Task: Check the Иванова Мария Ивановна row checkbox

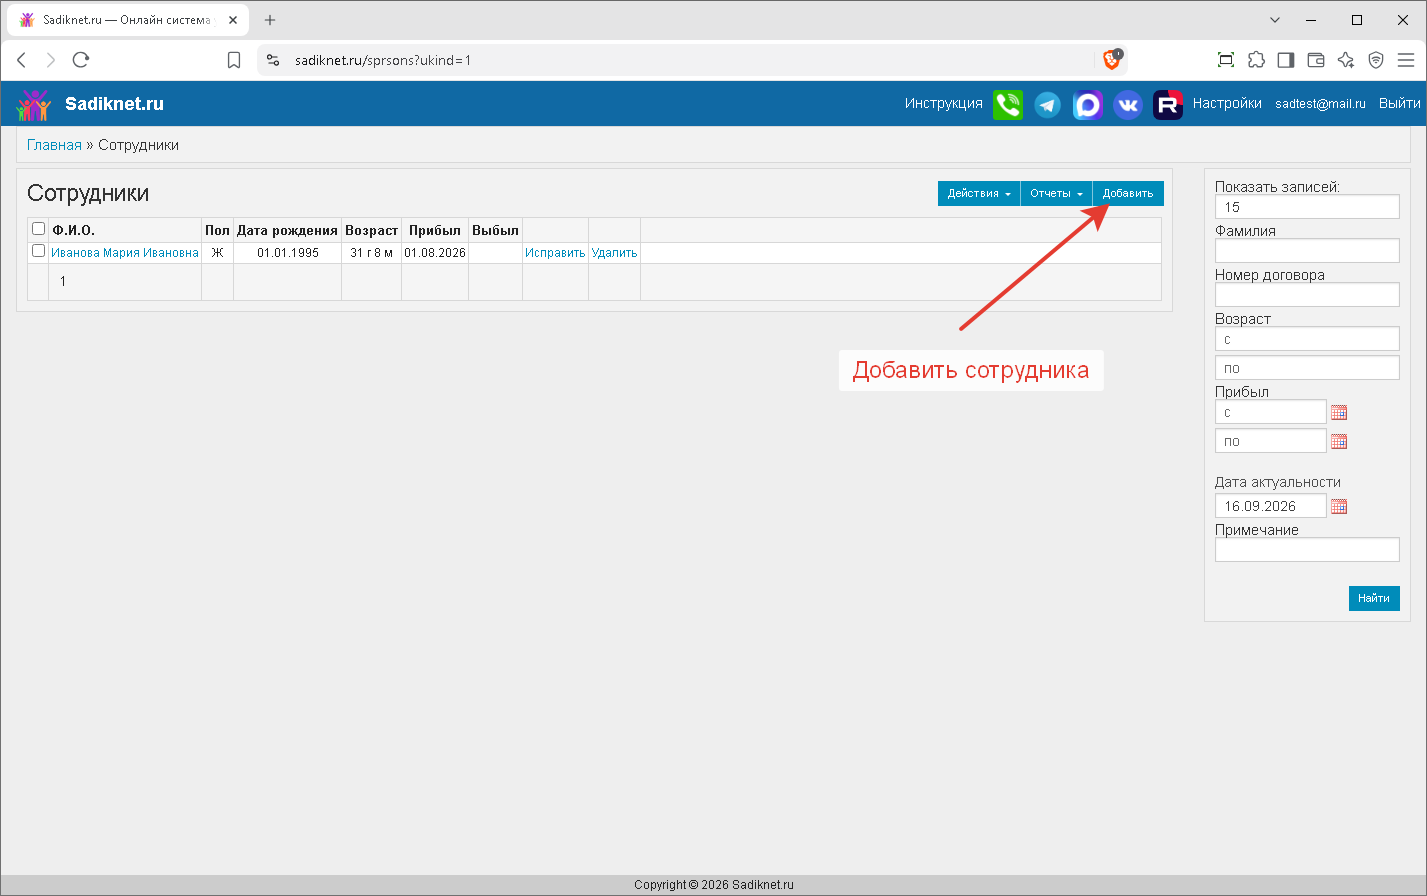Action: (x=39, y=251)
